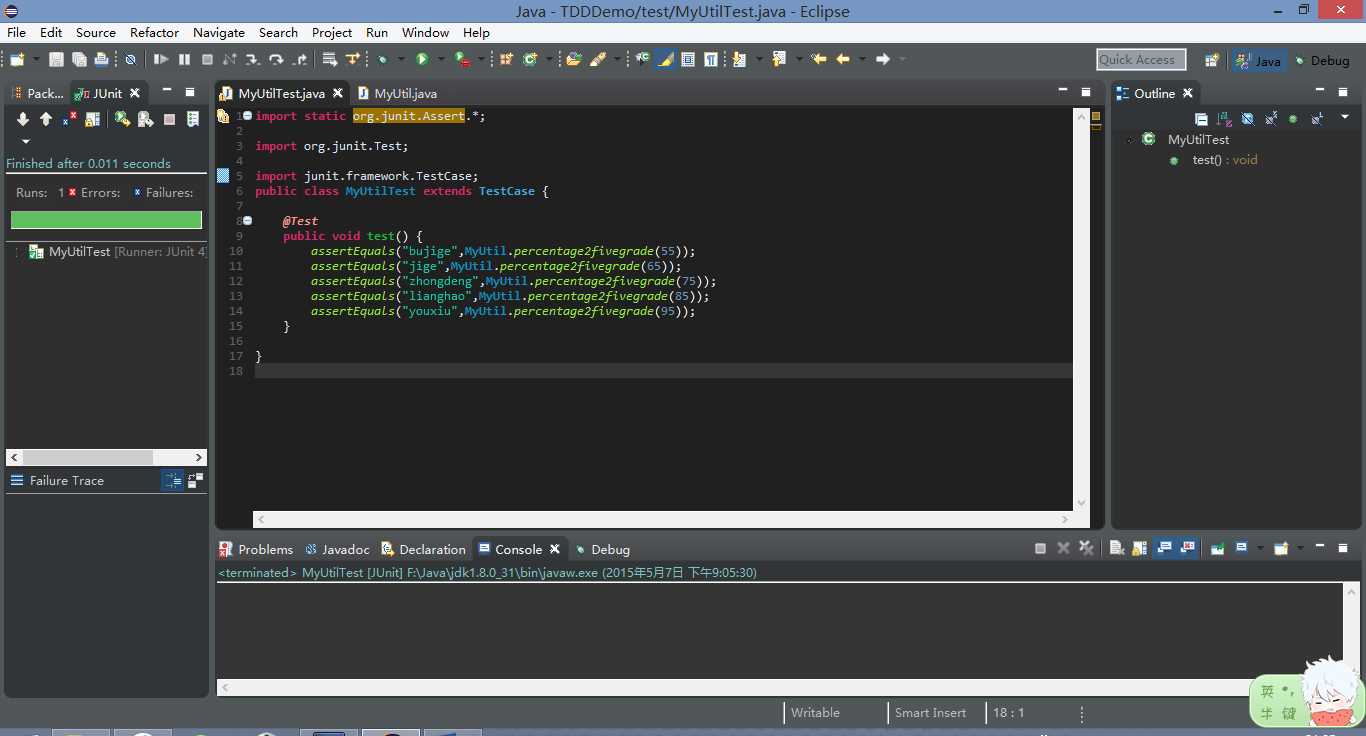Open the Declaration tab
Screen dimensions: 1366x736
coord(423,549)
